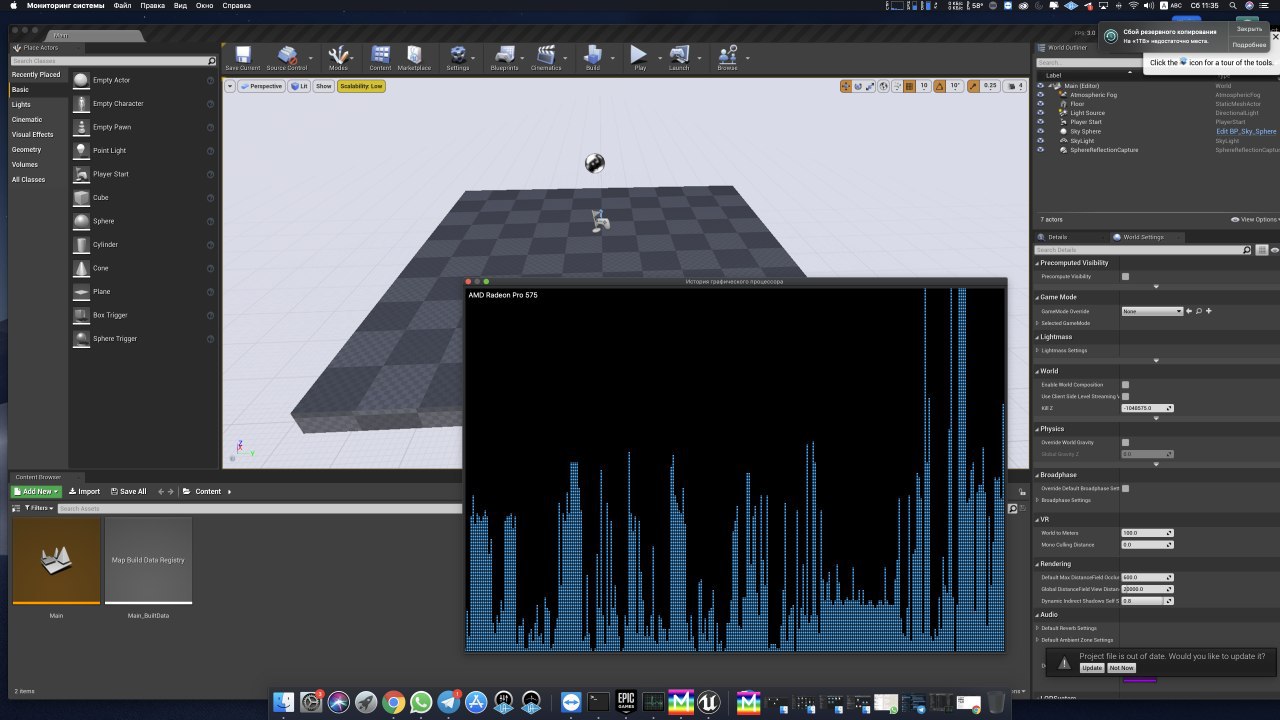Toggle visibility of SphereReflectionCapture
The width and height of the screenshot is (1280, 720).
pyautogui.click(x=1040, y=150)
